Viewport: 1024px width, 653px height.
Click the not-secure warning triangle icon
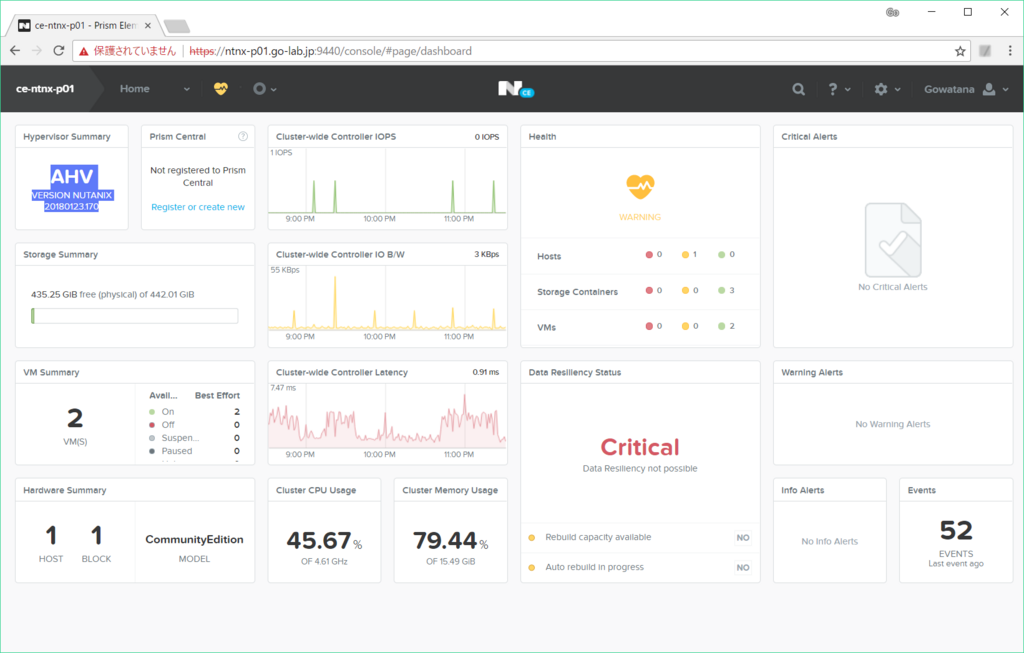coord(84,51)
